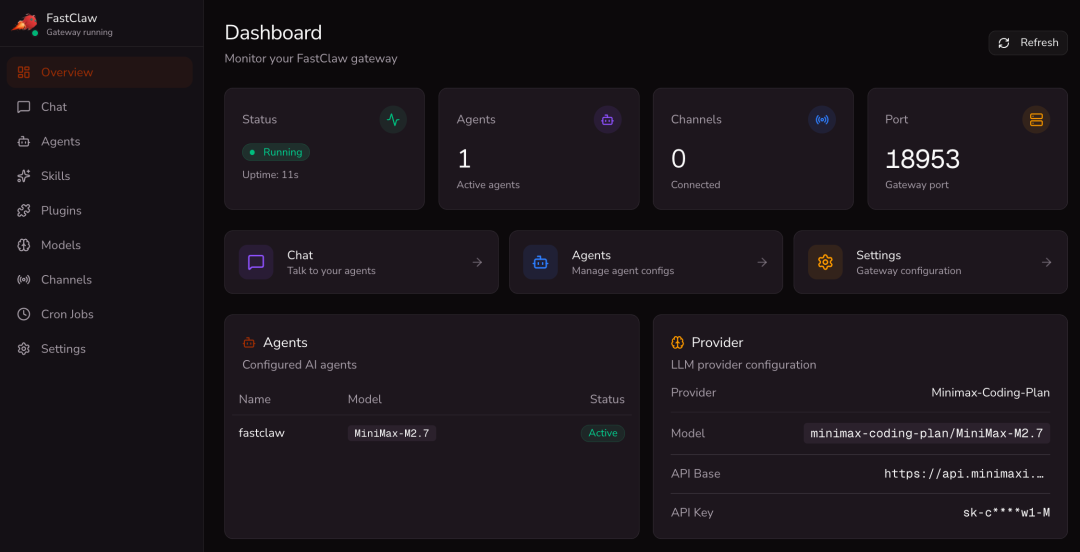Select Models in the sidebar
Image resolution: width=1080 pixels, height=552 pixels.
[60, 245]
